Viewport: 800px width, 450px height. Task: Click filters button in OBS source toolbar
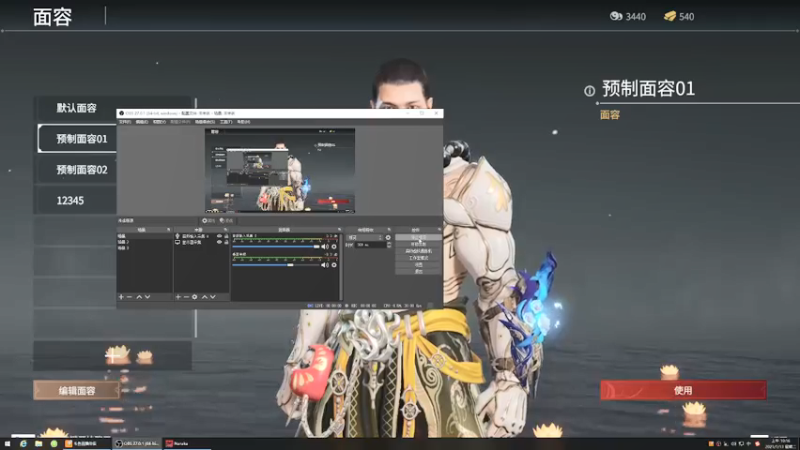click(227, 220)
